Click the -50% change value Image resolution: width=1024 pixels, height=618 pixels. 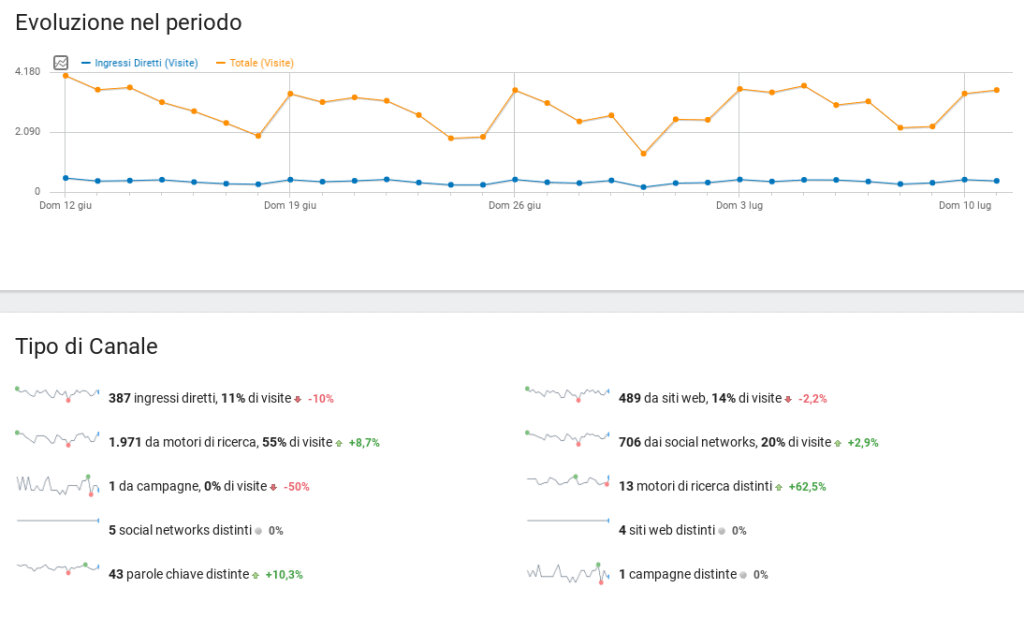[x=296, y=487]
